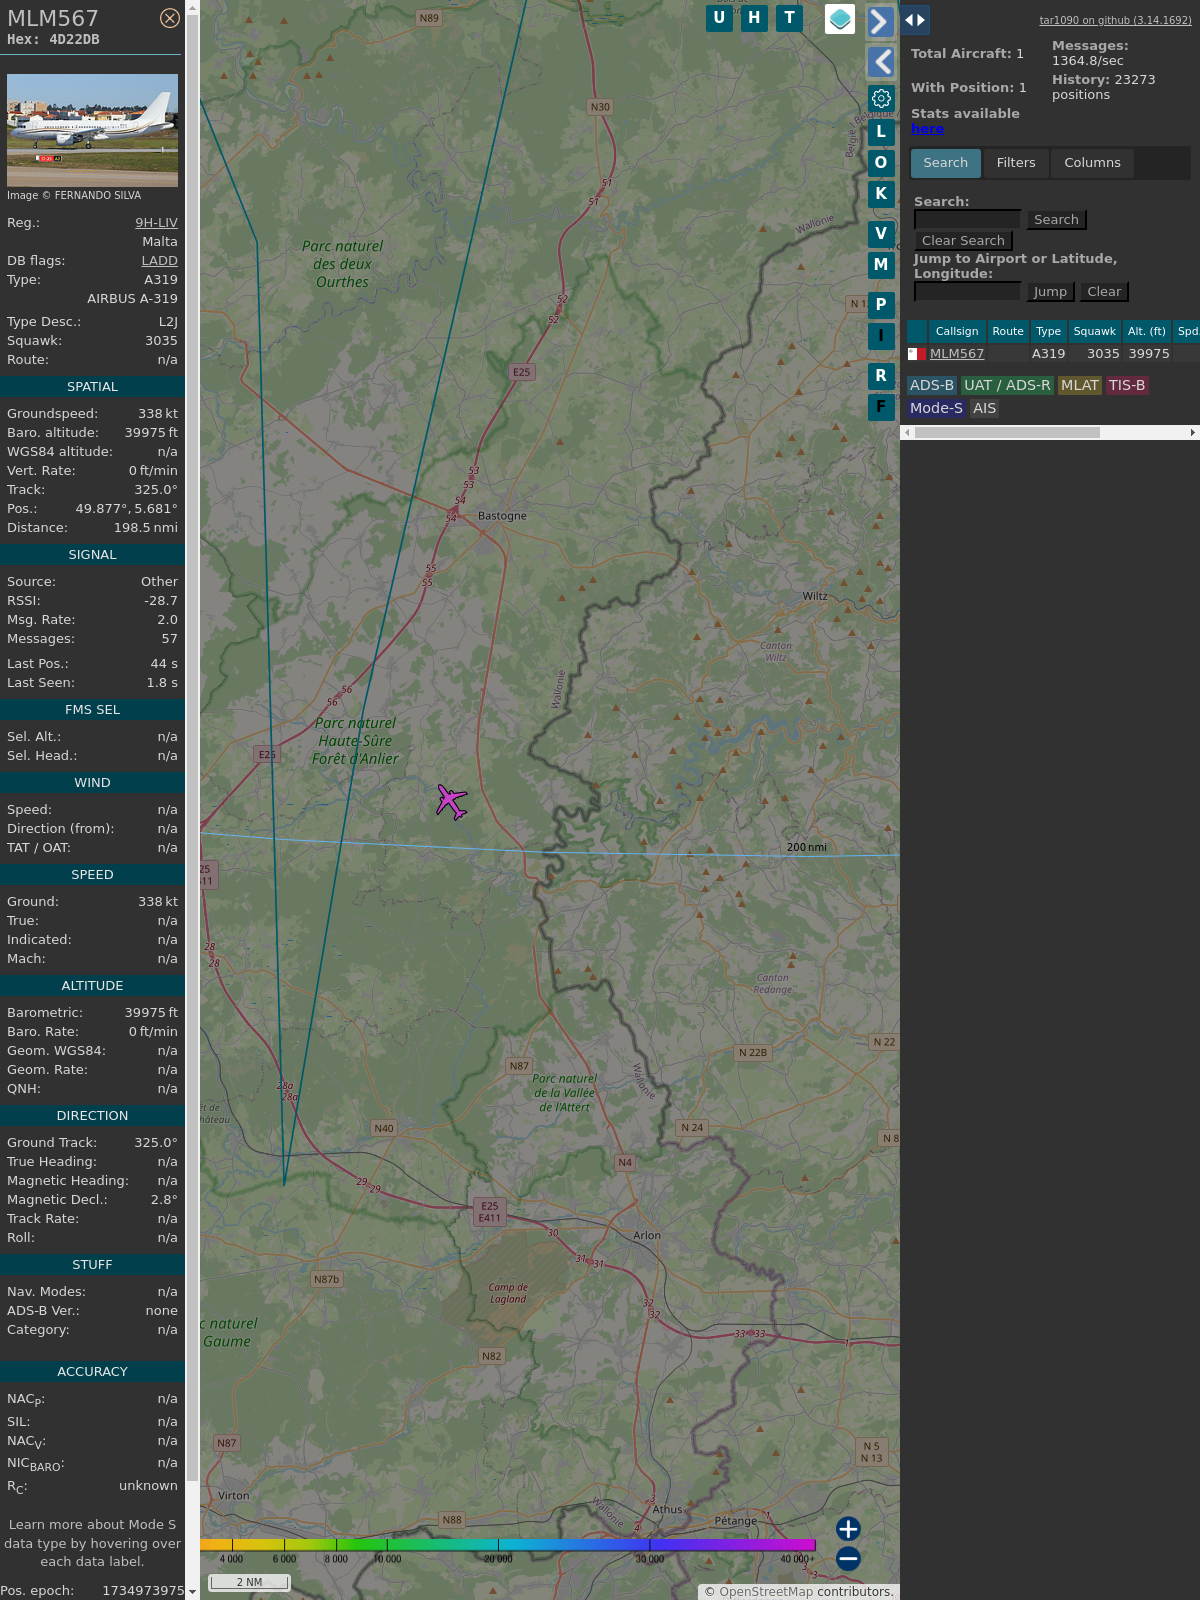Viewport: 1200px width, 1600px height.
Task: Toggle the I map button
Action: coord(881,336)
